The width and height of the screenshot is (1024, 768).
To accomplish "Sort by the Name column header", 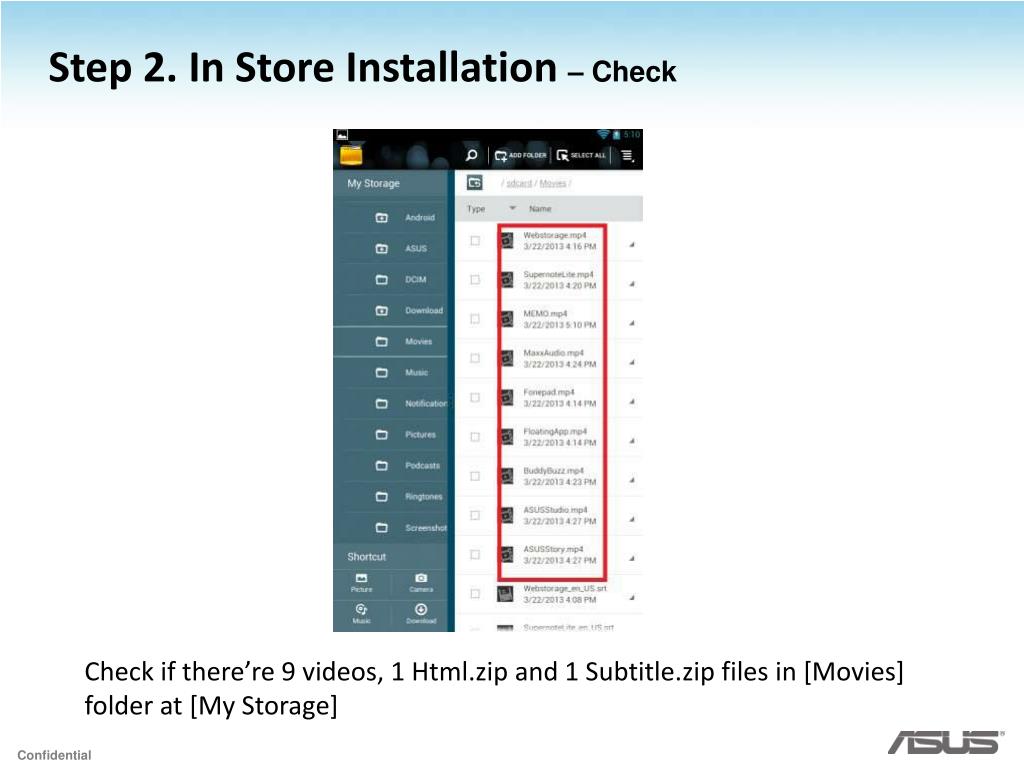I will (x=540, y=209).
